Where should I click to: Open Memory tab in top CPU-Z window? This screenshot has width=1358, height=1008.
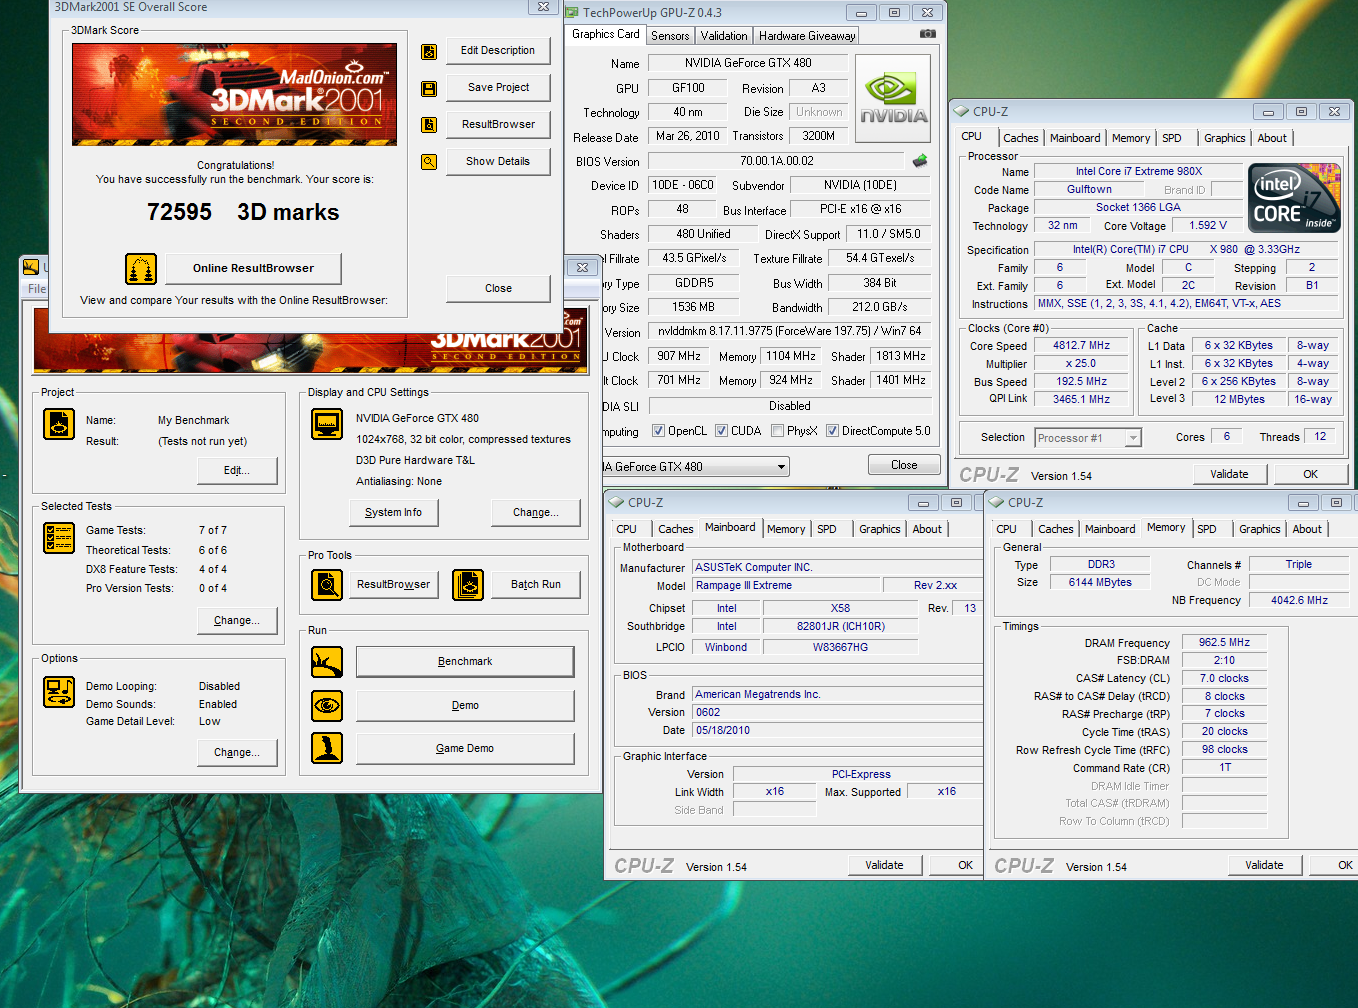(1131, 138)
